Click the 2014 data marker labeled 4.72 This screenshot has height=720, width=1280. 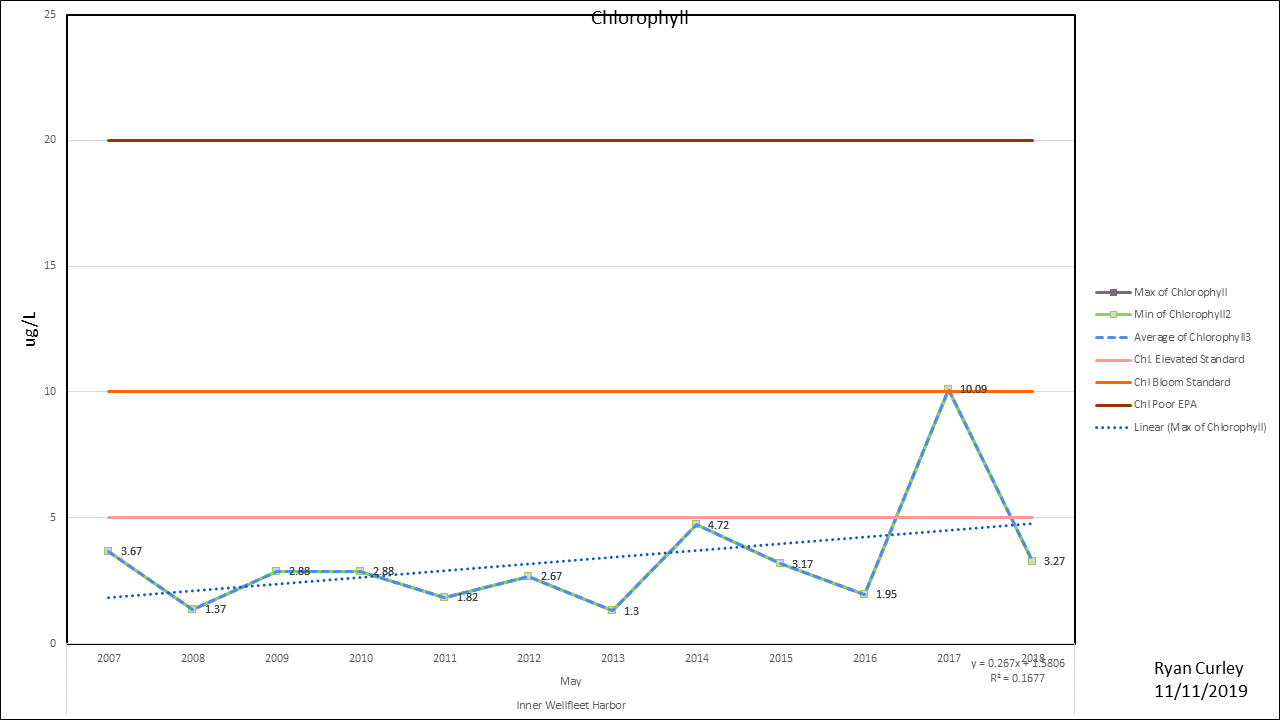click(696, 524)
